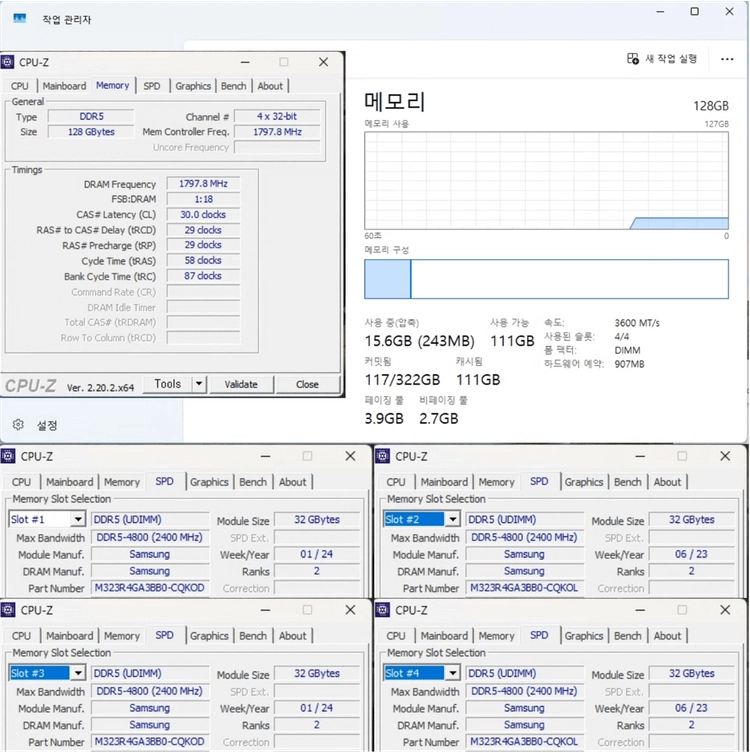This screenshot has width=750, height=753.
Task: Click Slot #2 part number M323R4GA3BB0-CQKOL
Action: click(x=524, y=588)
